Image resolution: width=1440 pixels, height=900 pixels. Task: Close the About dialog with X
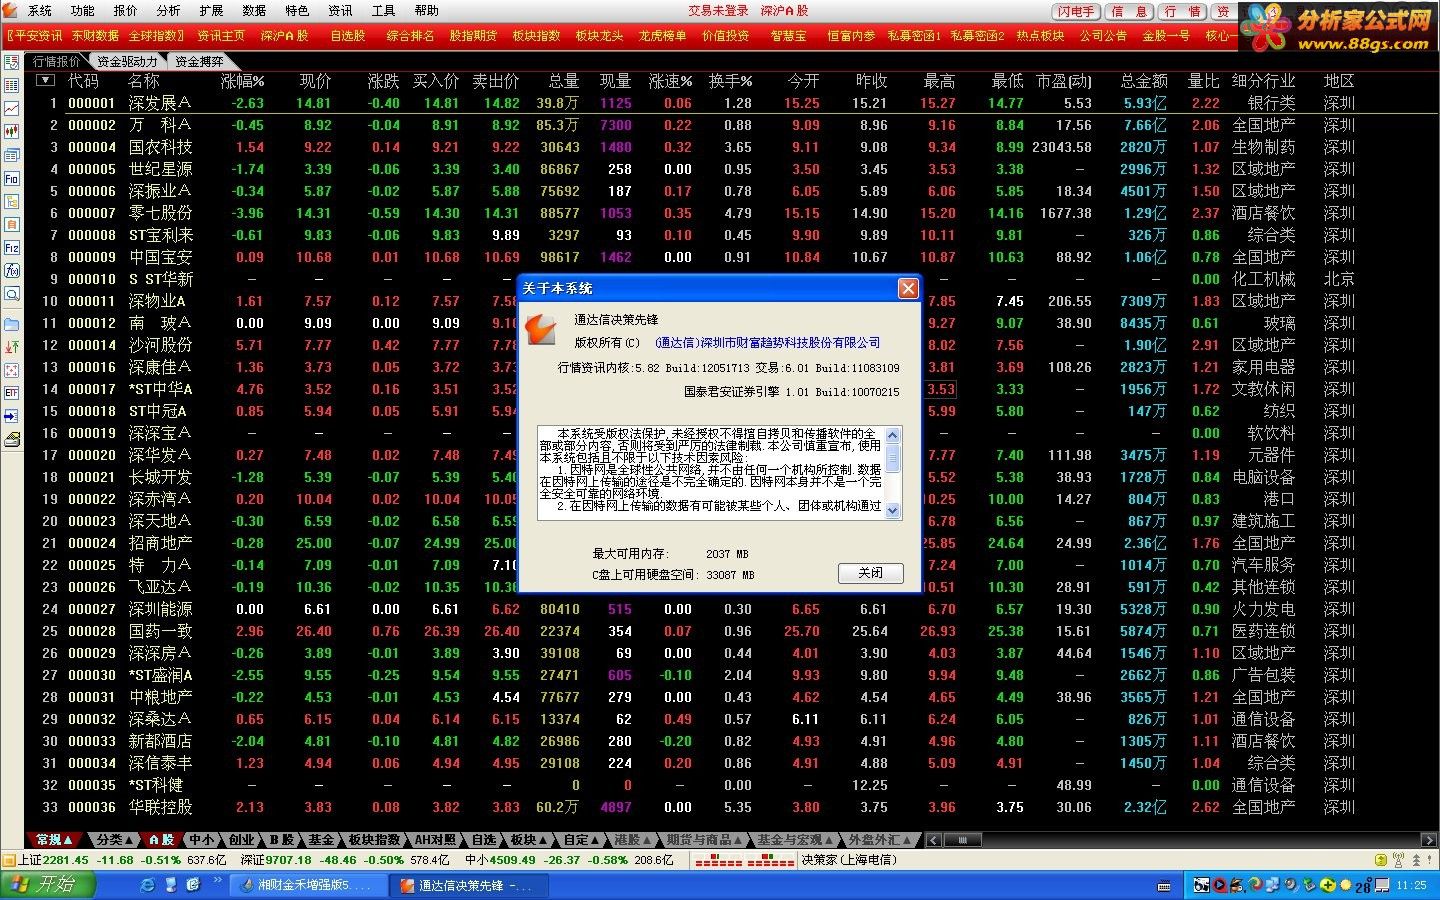[x=907, y=288]
